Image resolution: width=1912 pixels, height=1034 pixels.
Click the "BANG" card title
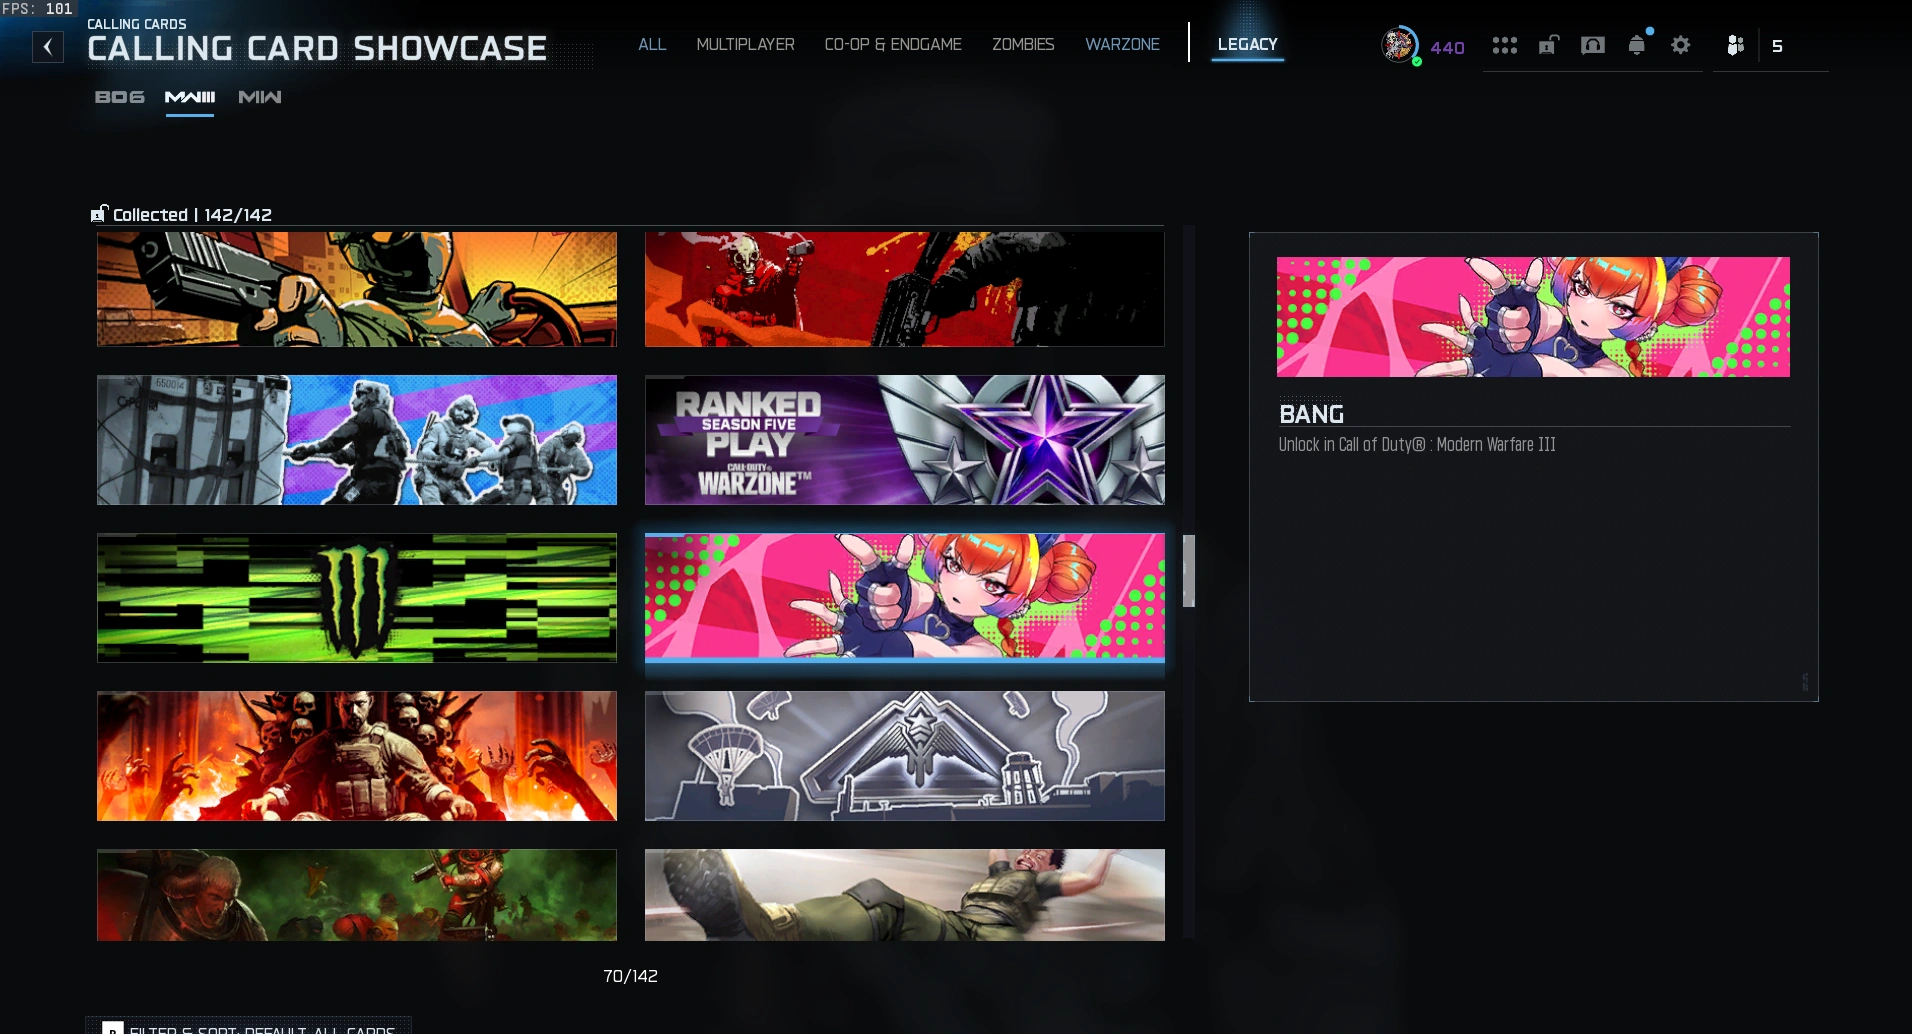(1311, 414)
